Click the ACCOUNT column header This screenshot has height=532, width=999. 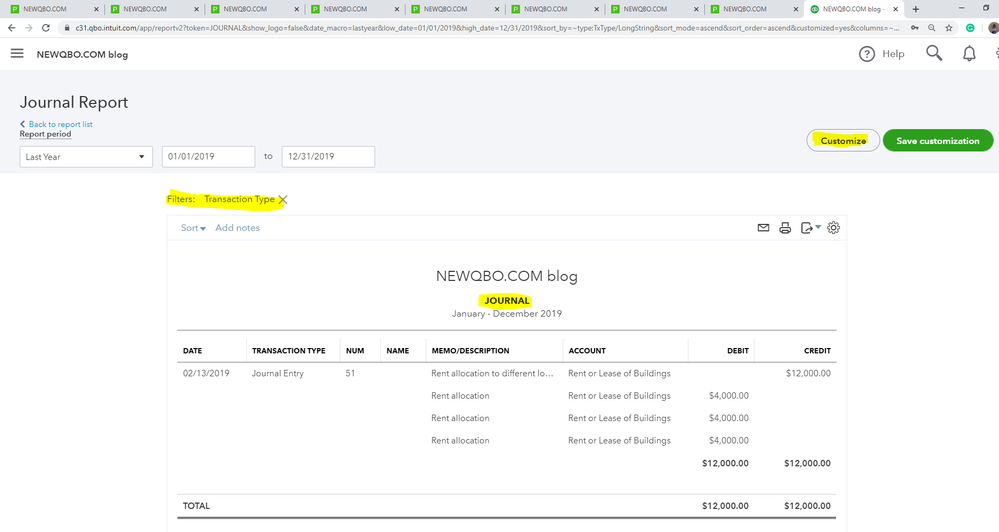point(587,350)
